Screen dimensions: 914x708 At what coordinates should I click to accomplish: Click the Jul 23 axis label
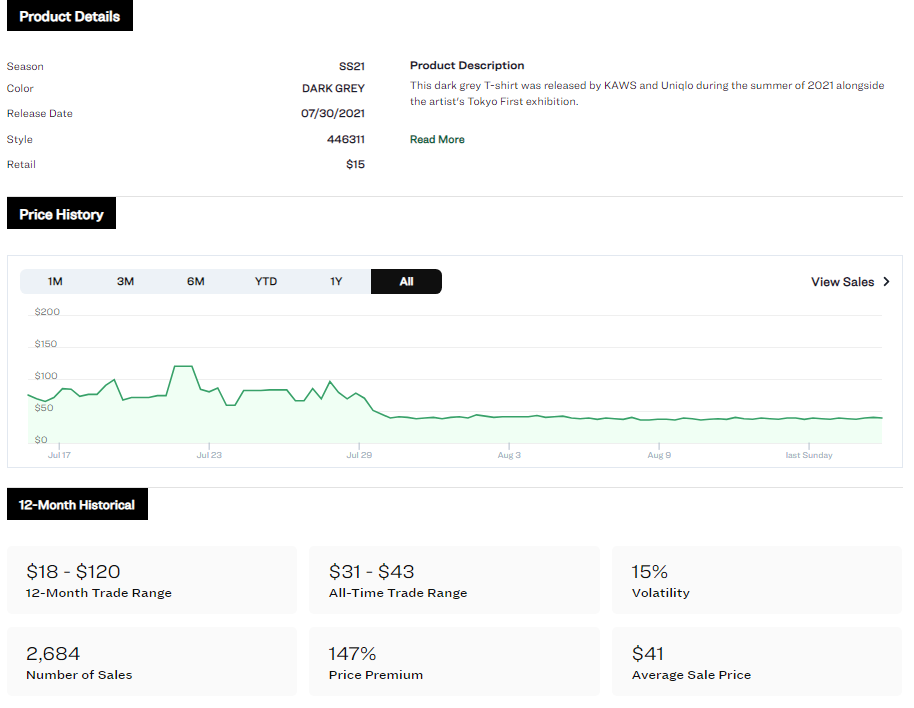(209, 455)
